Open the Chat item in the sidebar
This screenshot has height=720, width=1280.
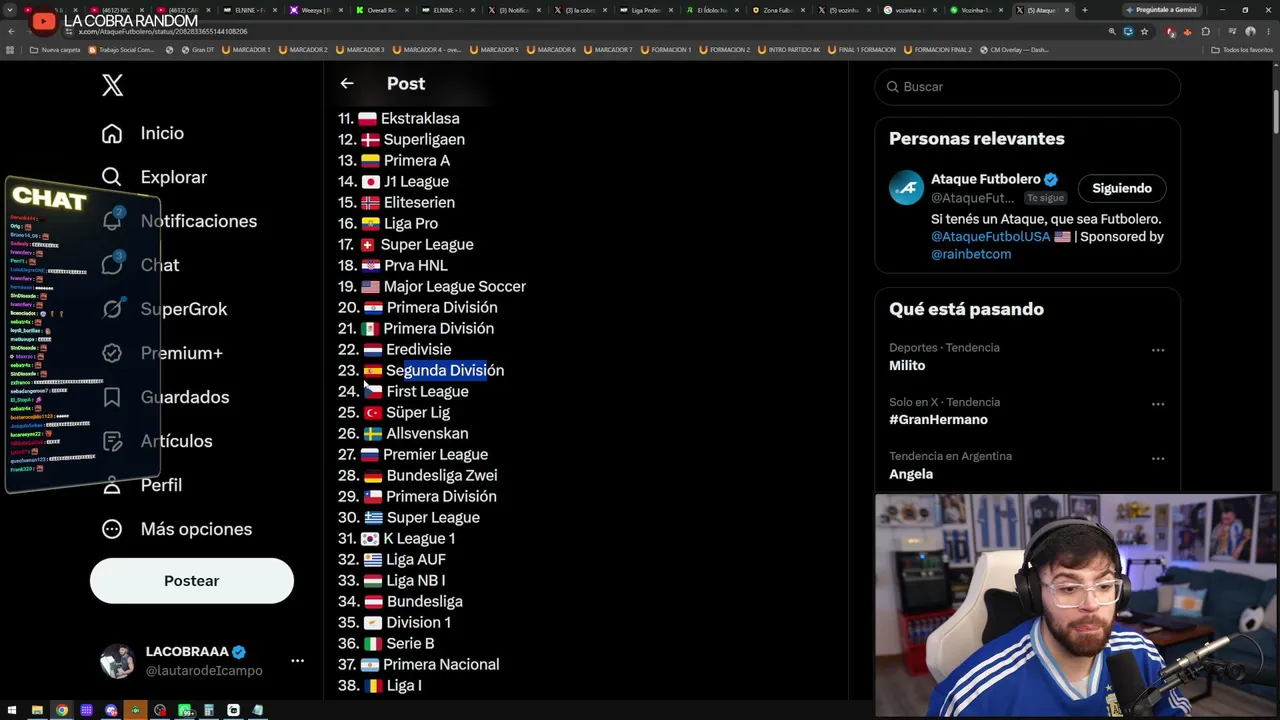[x=141, y=265]
